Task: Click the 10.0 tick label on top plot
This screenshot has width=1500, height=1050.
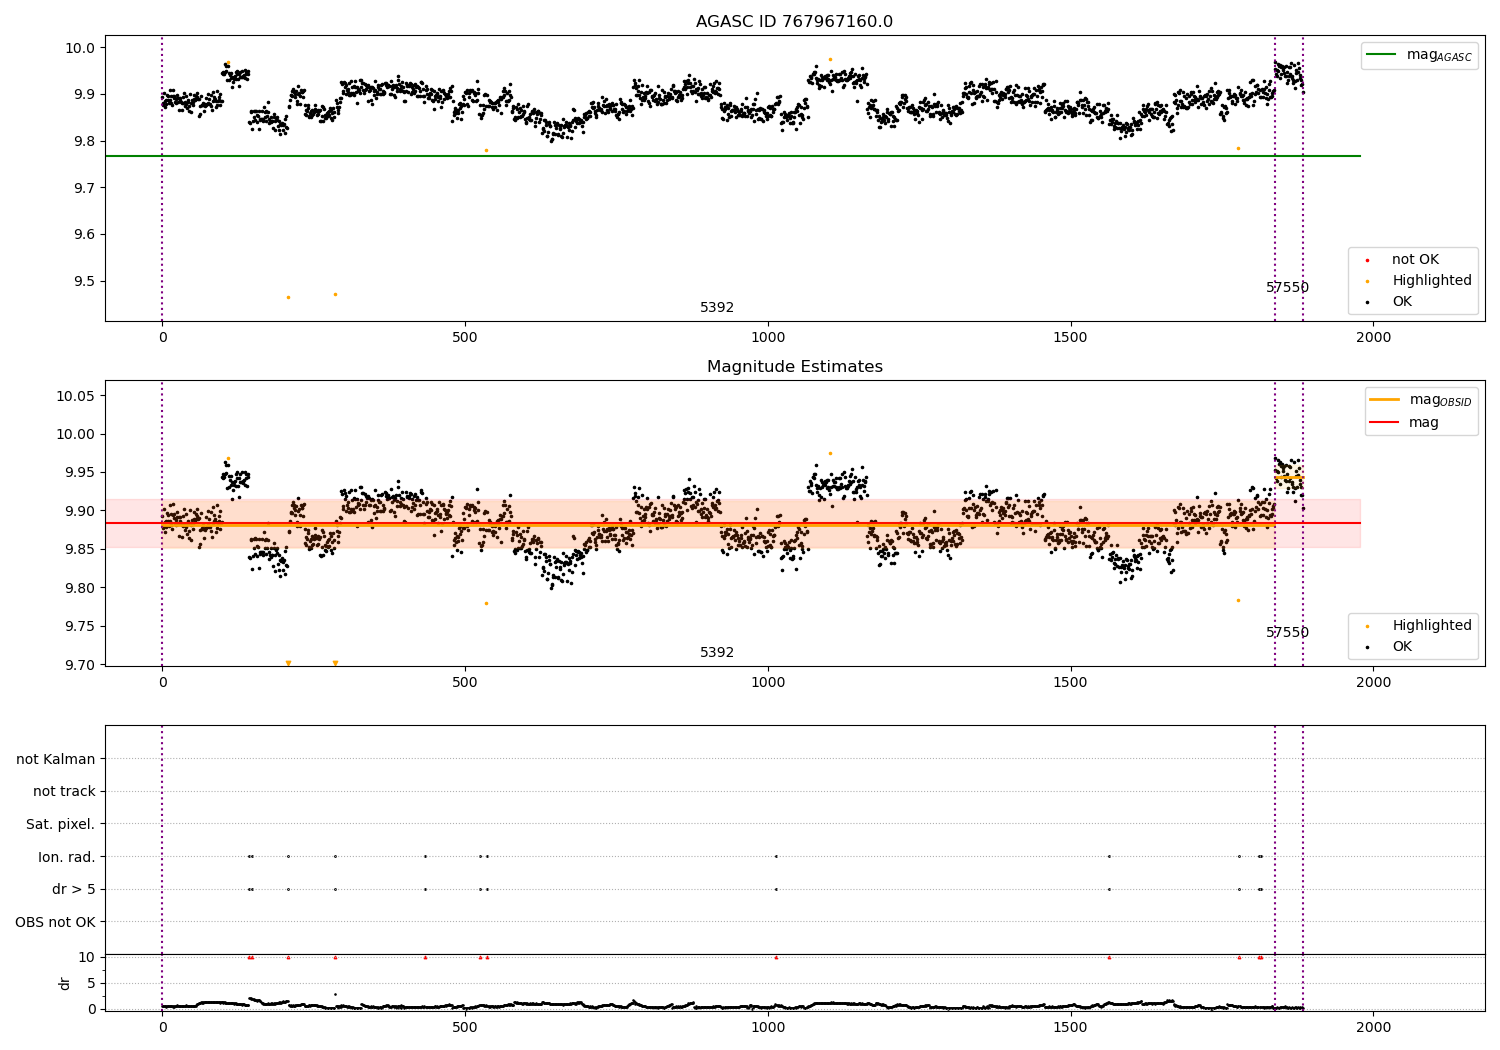Action: pos(82,48)
